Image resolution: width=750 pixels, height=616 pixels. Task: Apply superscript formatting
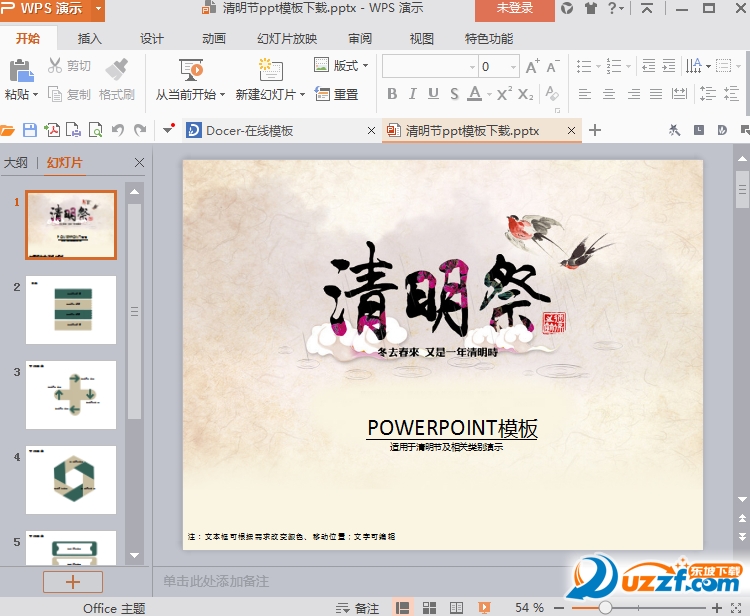(x=504, y=94)
